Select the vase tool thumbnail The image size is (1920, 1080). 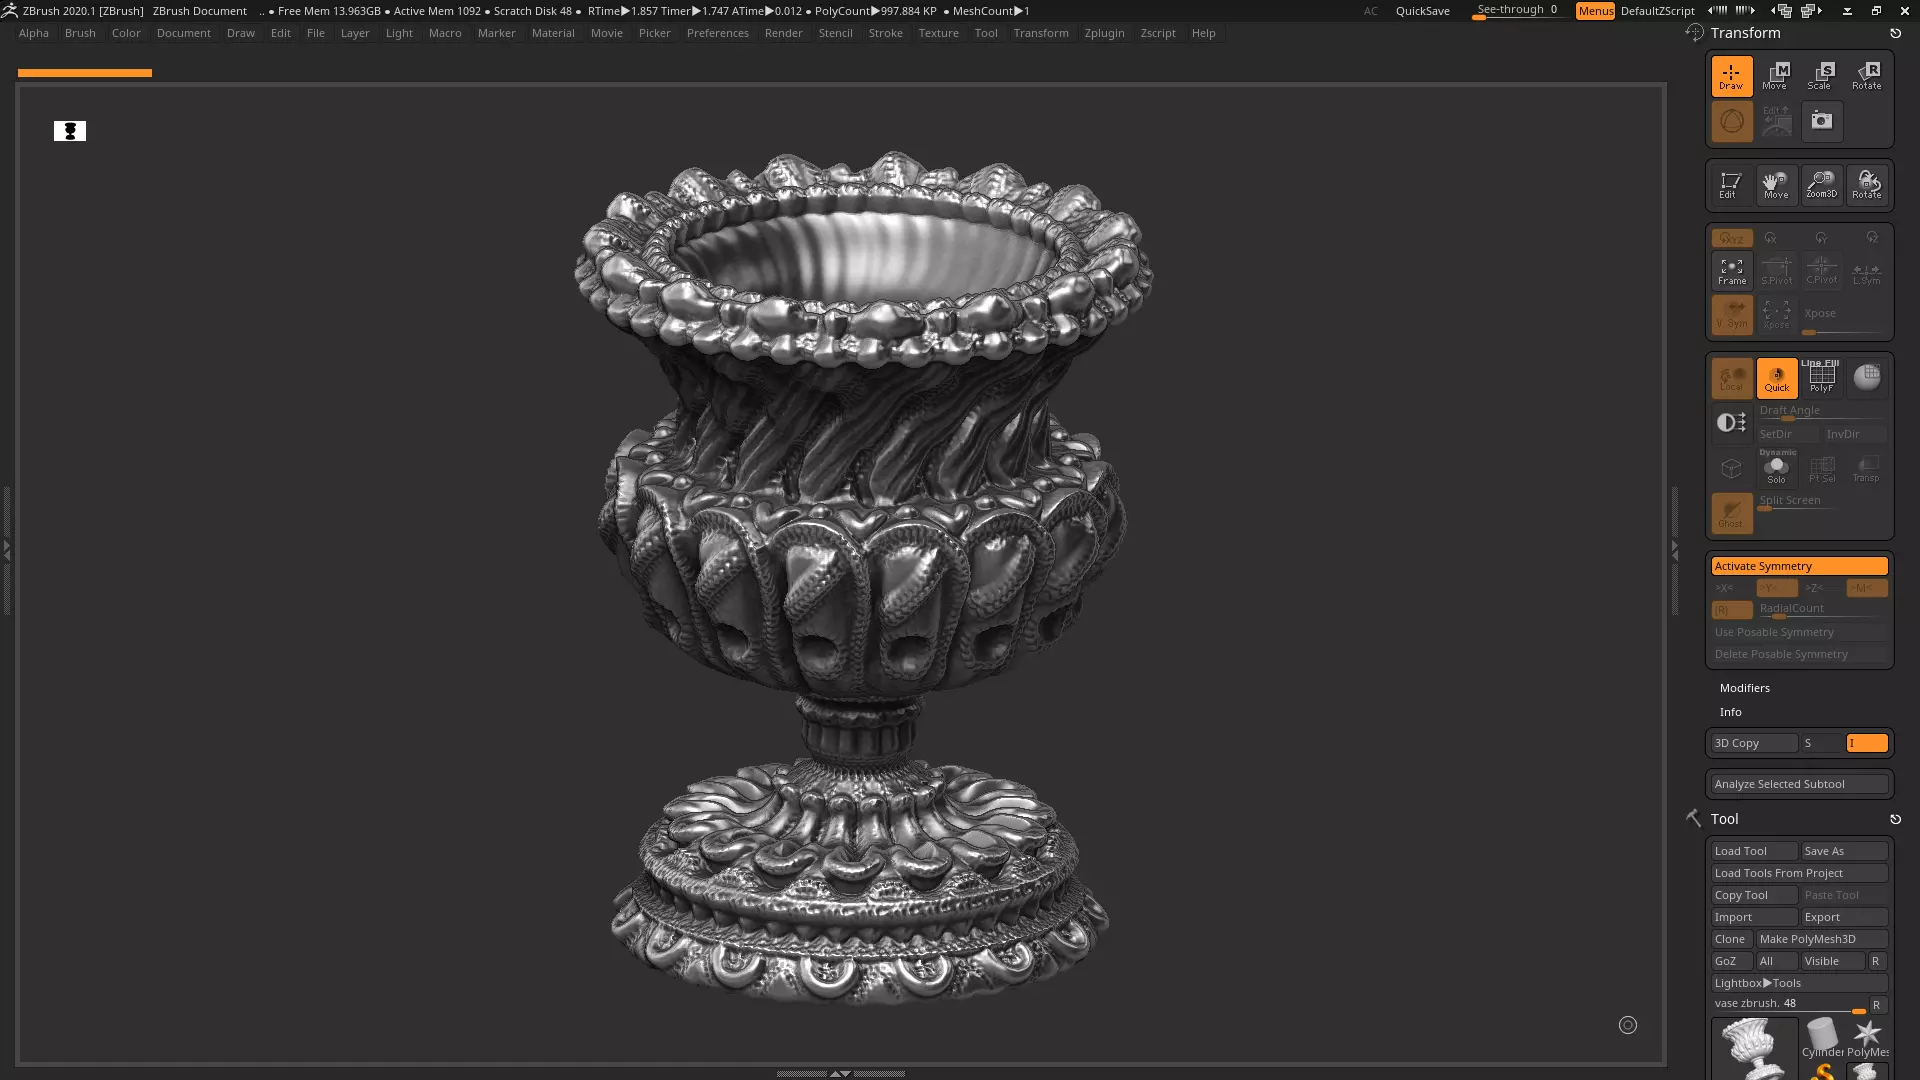[1754, 1048]
